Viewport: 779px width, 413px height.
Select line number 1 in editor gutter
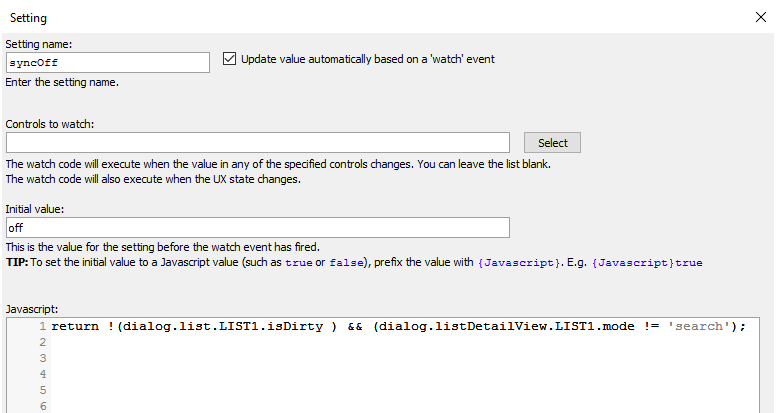click(x=43, y=327)
